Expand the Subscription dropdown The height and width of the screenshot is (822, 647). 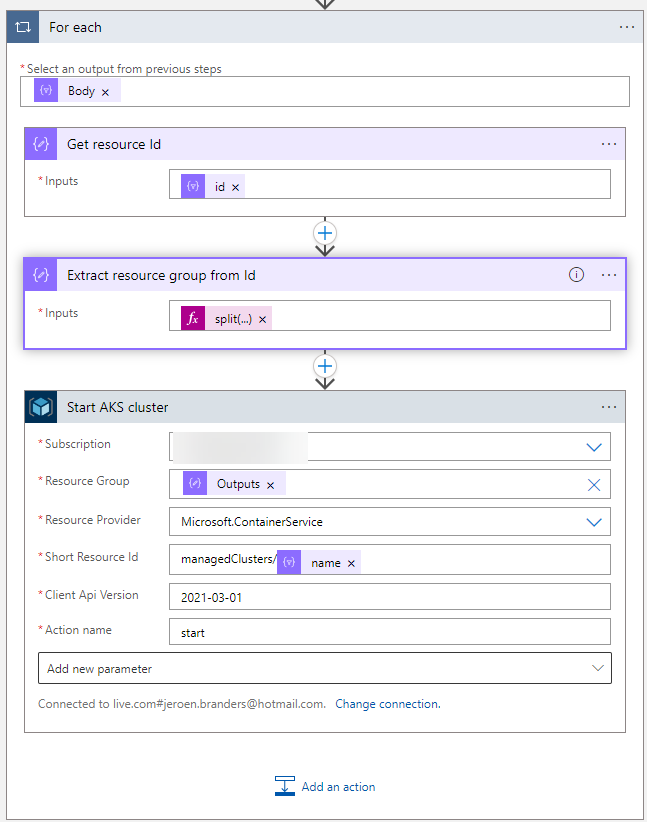click(x=594, y=447)
